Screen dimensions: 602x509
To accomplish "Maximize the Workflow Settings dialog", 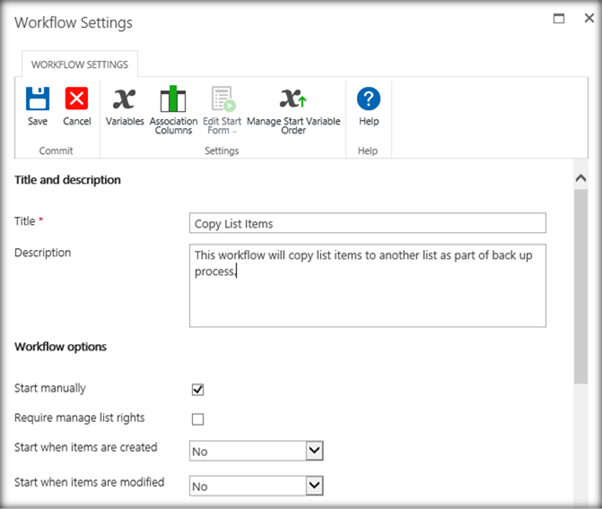I will click(x=558, y=19).
